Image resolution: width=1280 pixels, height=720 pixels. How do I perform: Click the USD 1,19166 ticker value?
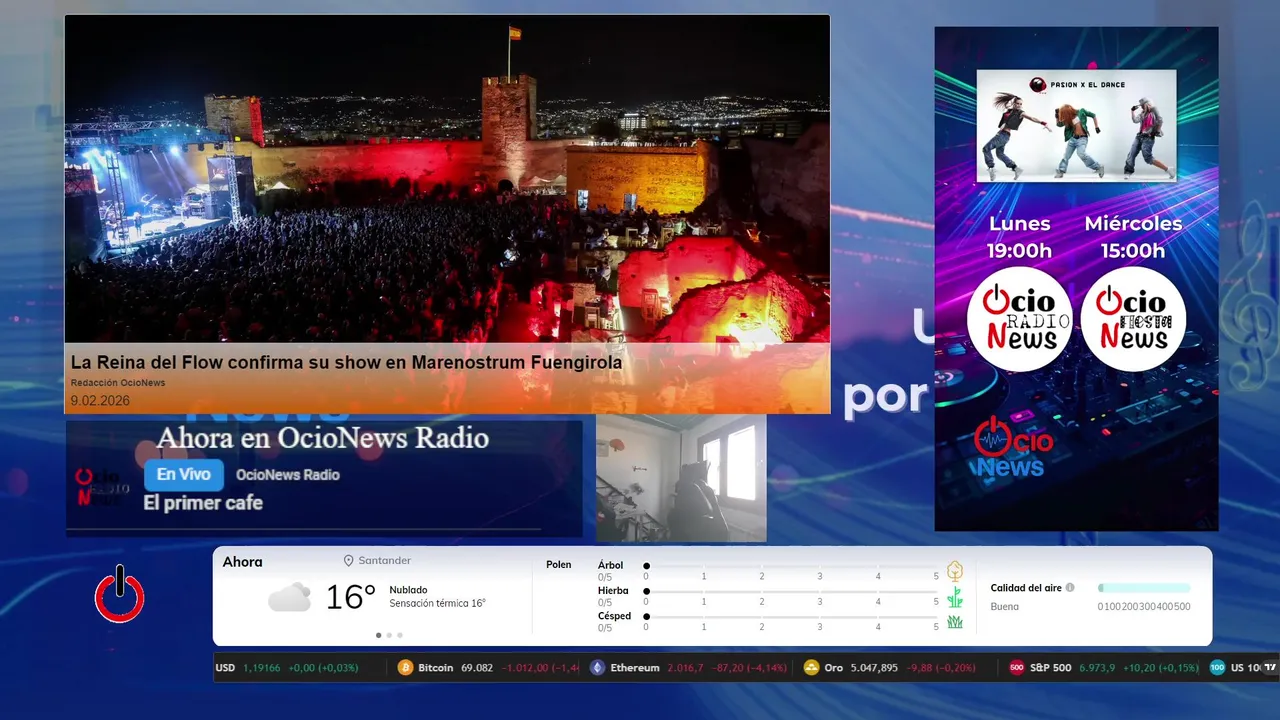click(261, 668)
